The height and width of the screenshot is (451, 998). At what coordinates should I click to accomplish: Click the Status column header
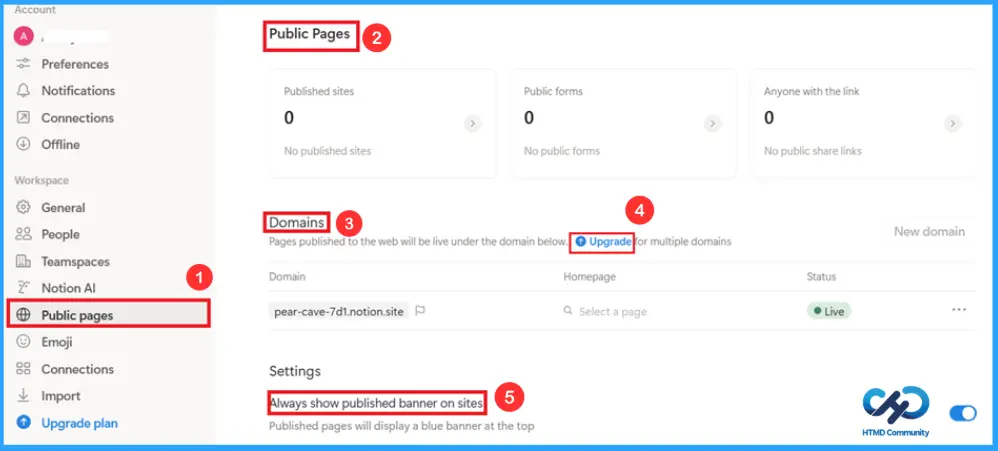click(821, 277)
